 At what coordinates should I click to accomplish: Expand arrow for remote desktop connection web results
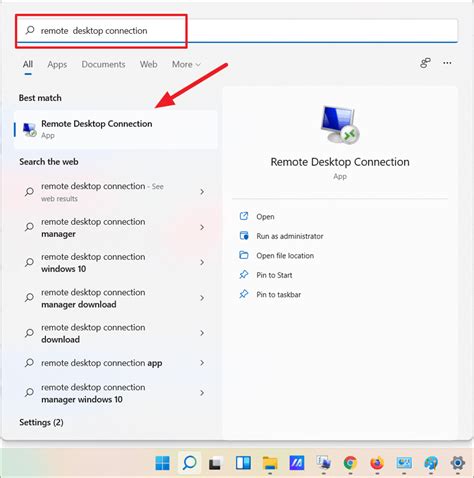click(x=202, y=192)
